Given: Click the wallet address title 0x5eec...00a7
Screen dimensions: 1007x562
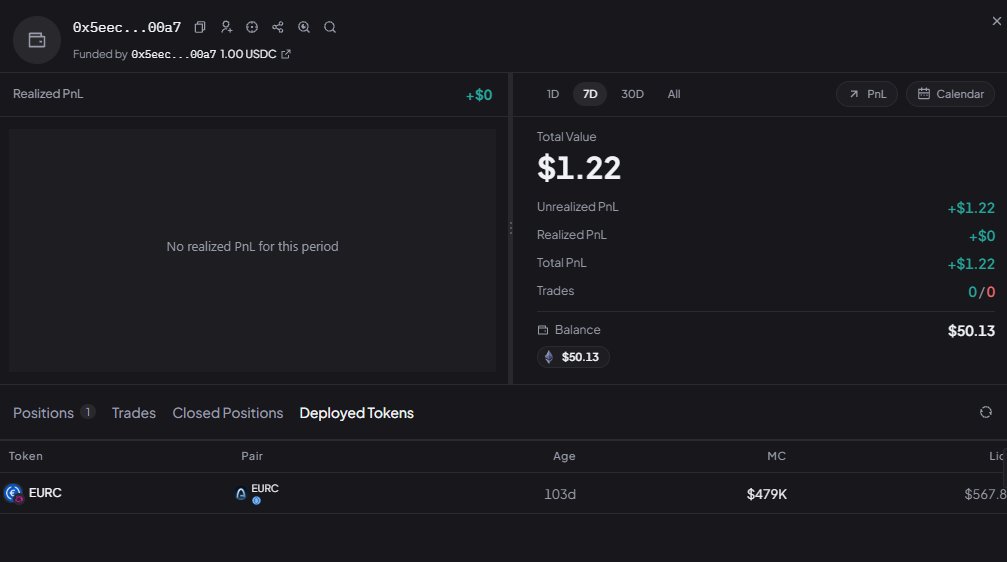Looking at the screenshot, I should (x=127, y=28).
